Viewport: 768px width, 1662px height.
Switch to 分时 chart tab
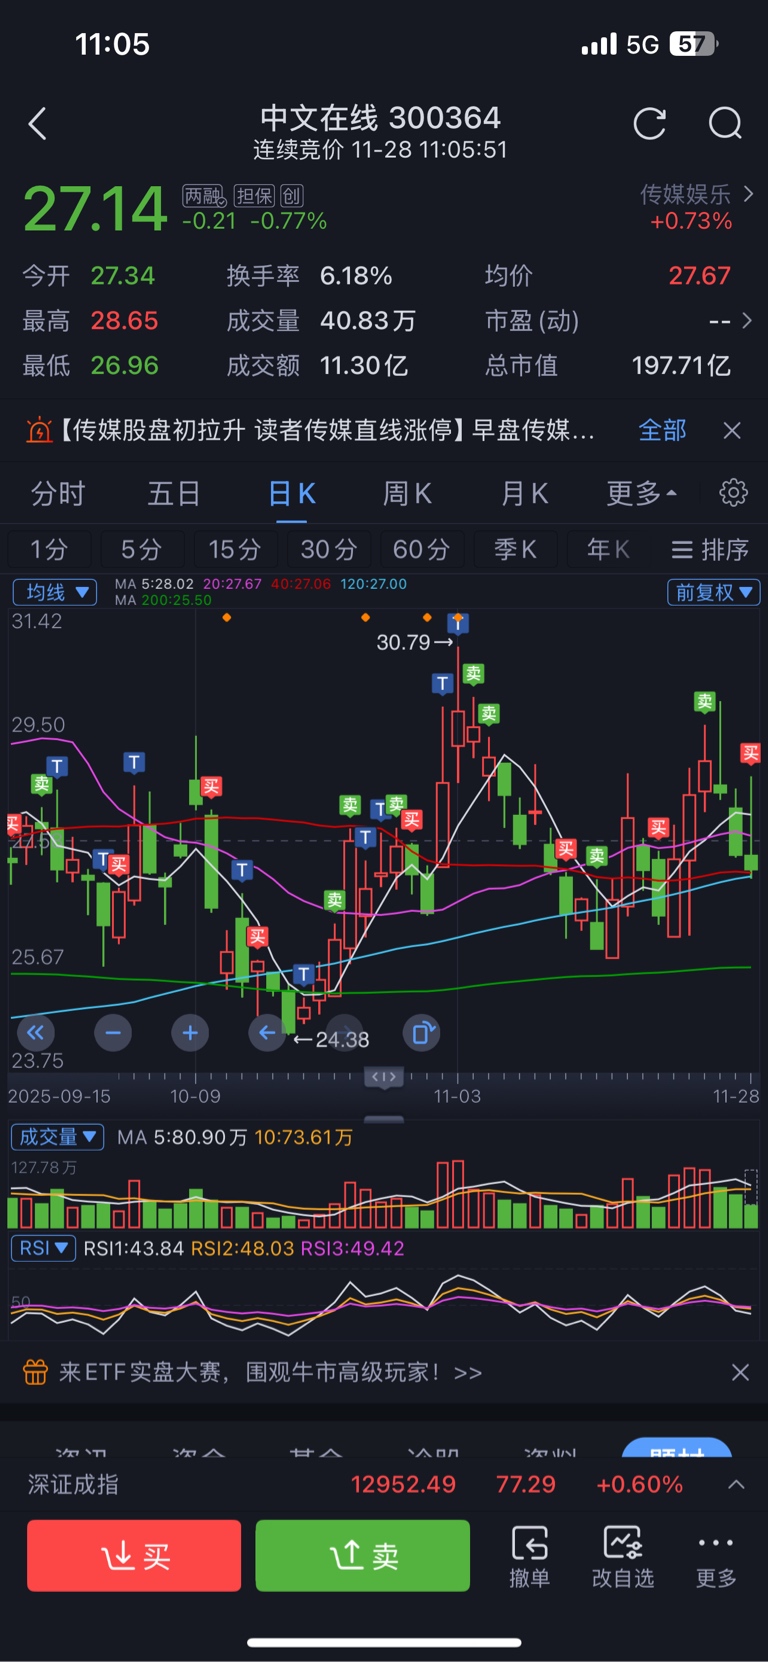58,493
